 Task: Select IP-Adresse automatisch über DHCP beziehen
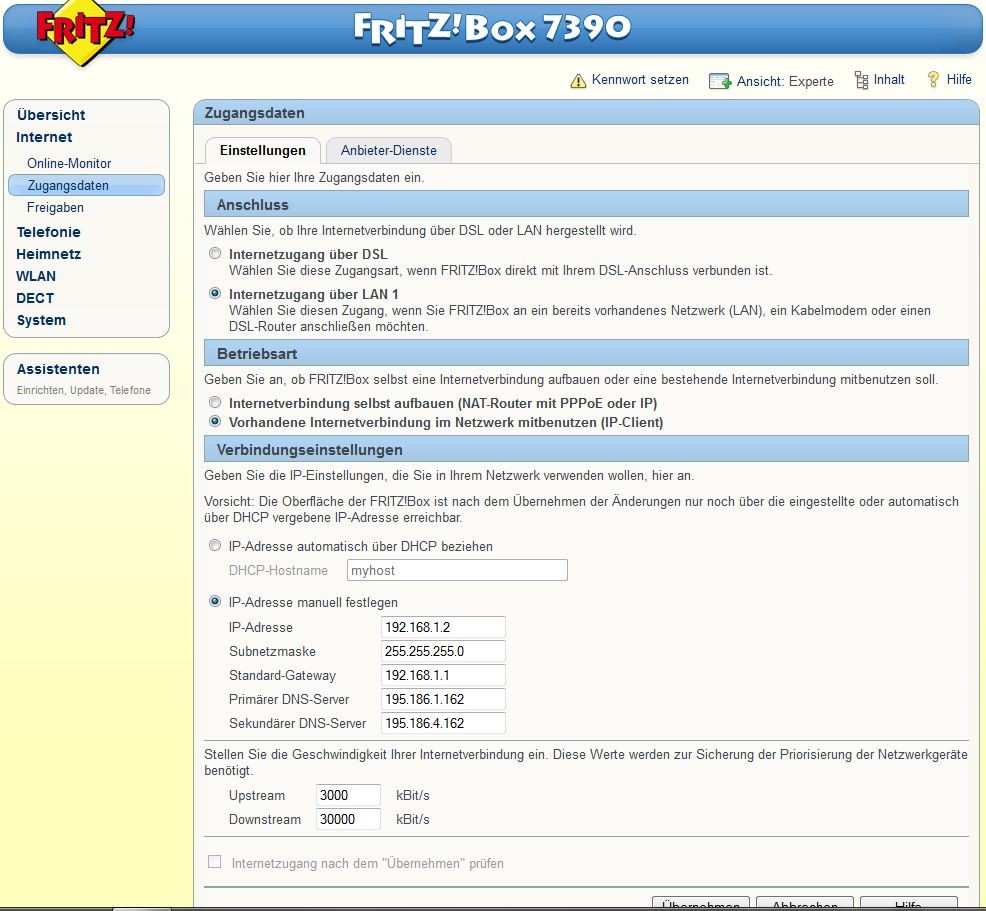(215, 547)
